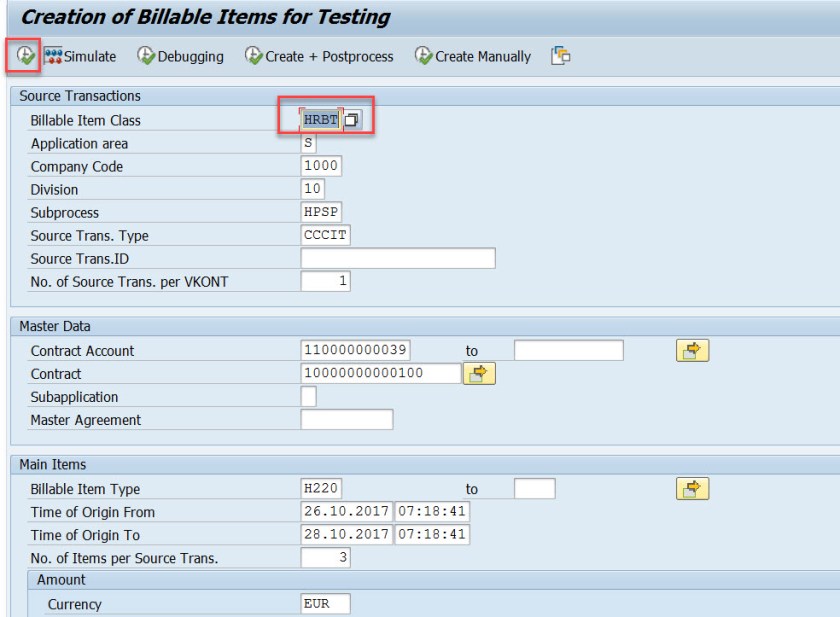Click Time of Origin From date field
The height and width of the screenshot is (617, 840).
click(x=347, y=511)
